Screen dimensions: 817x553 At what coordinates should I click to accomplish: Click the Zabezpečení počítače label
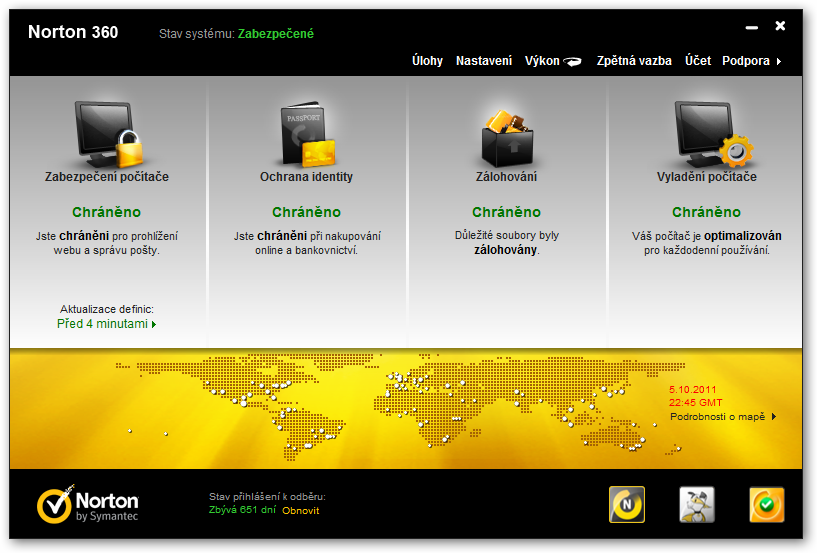107,177
